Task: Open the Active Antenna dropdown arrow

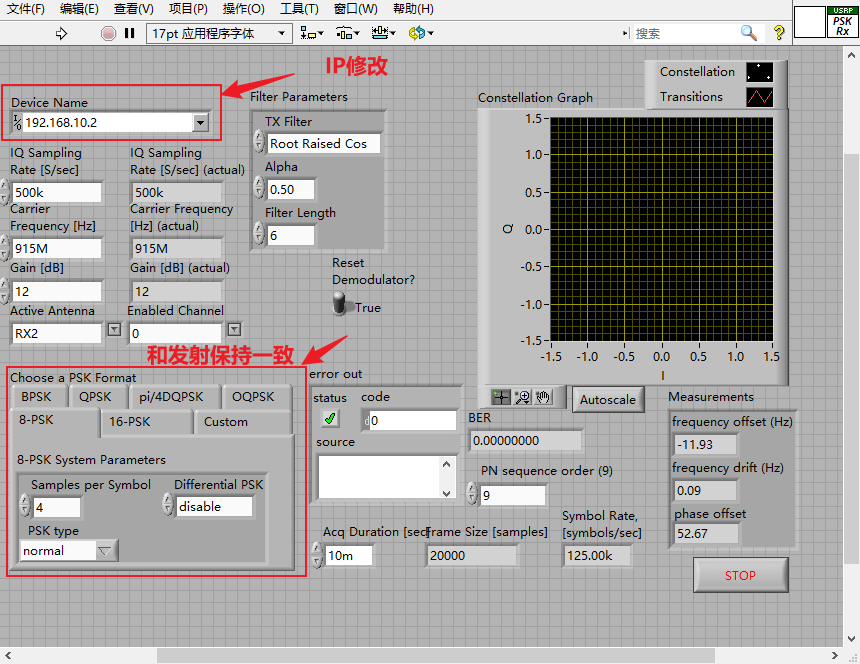Action: tap(114, 330)
